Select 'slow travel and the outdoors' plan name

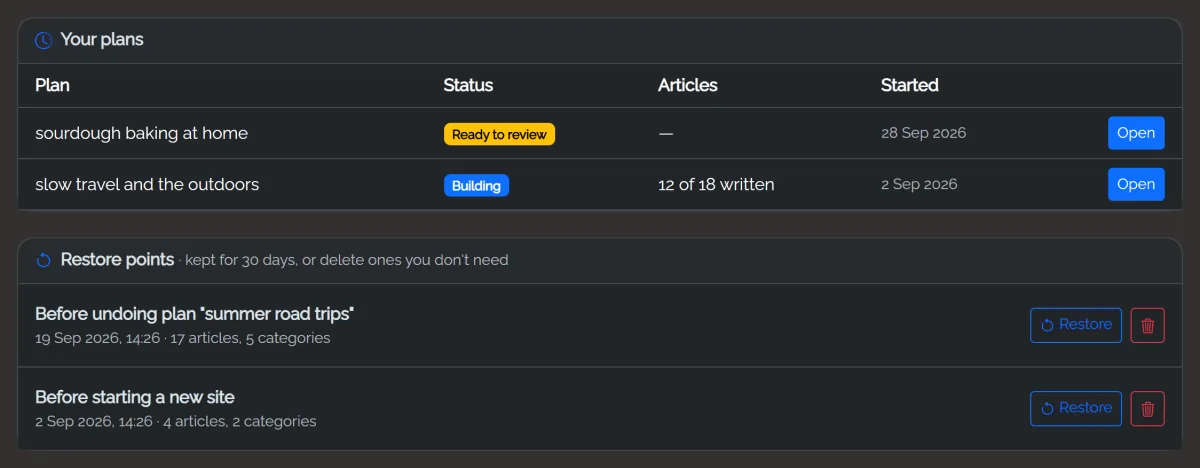point(147,184)
